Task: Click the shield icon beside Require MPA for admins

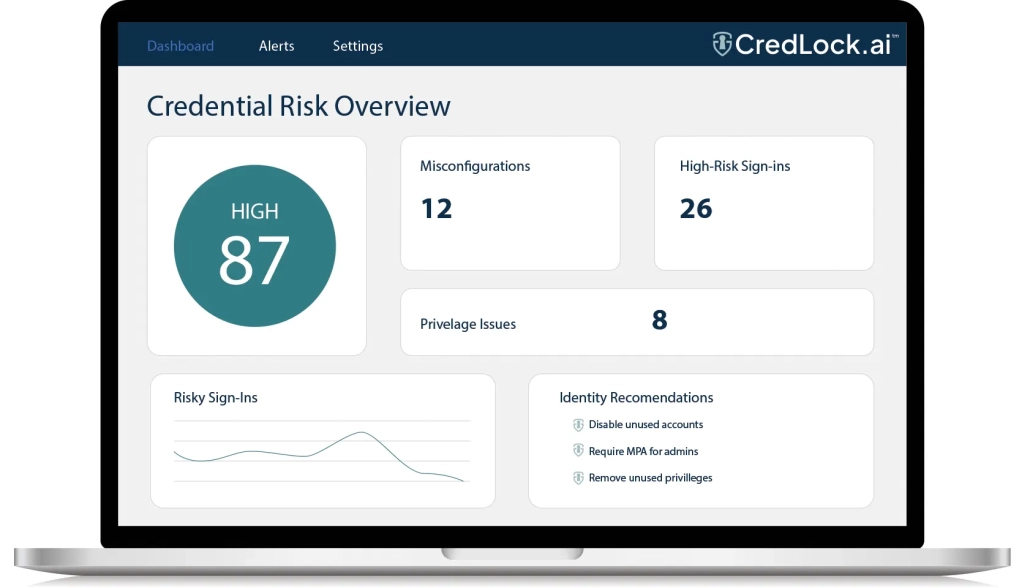Action: pyautogui.click(x=578, y=451)
